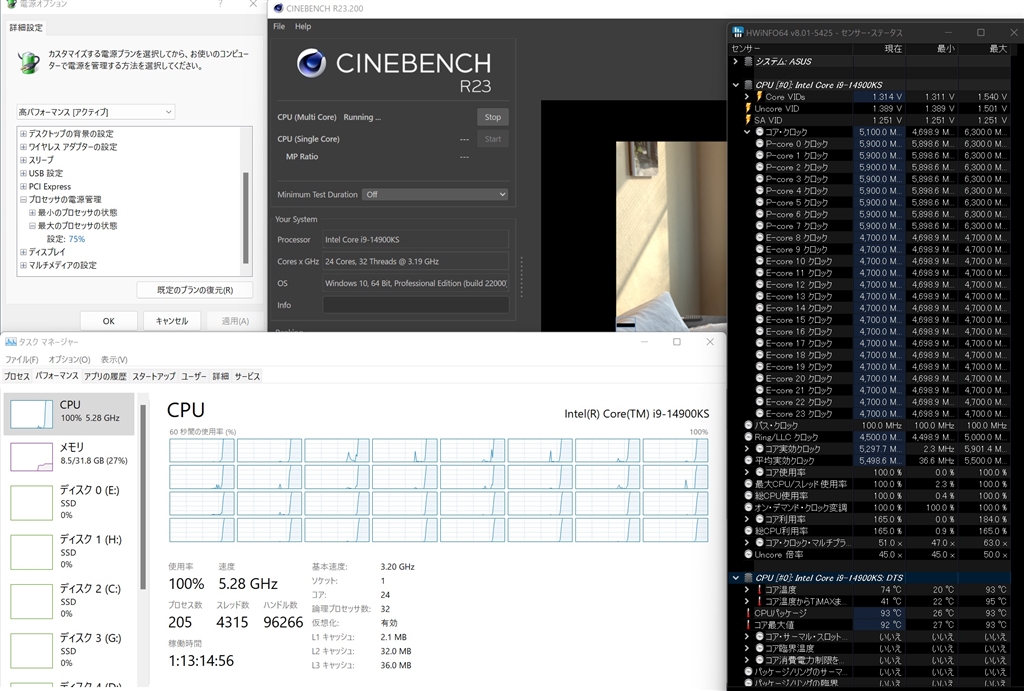This screenshot has height=691, width=1024.
Task: Click OK in power options dialog
Action: pos(108,321)
